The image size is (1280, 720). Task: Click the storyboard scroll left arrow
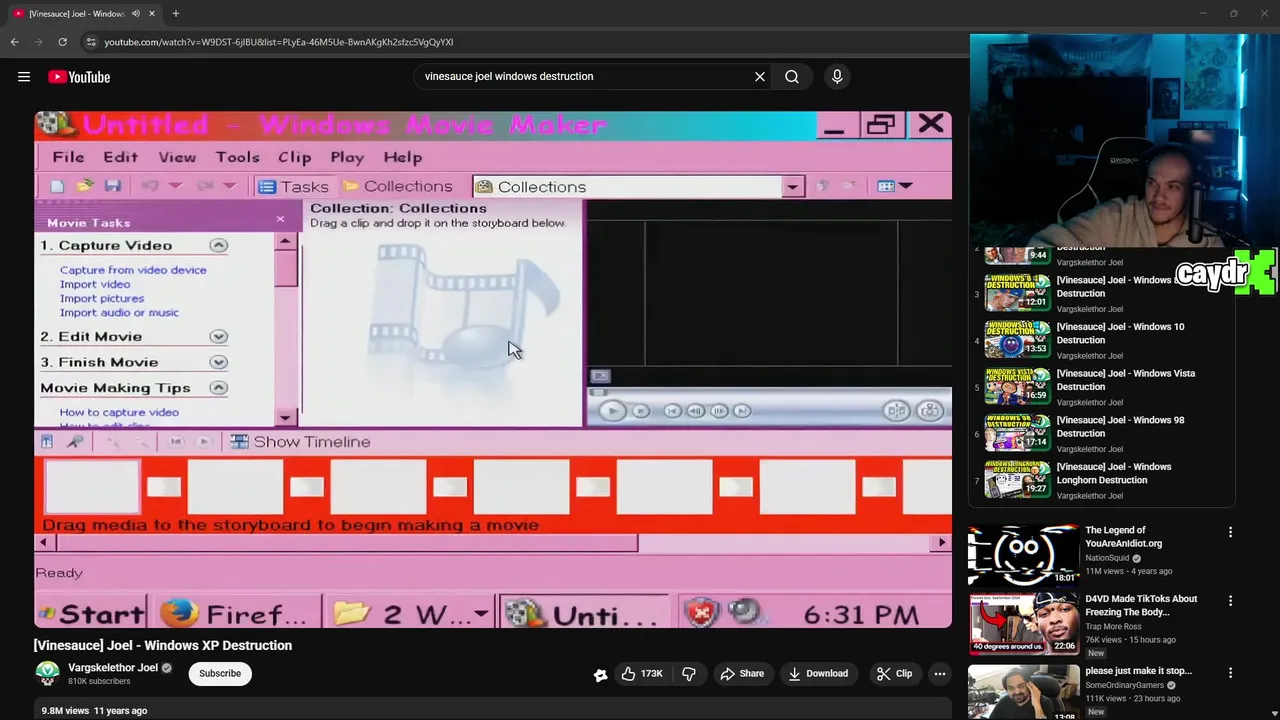pyautogui.click(x=43, y=542)
